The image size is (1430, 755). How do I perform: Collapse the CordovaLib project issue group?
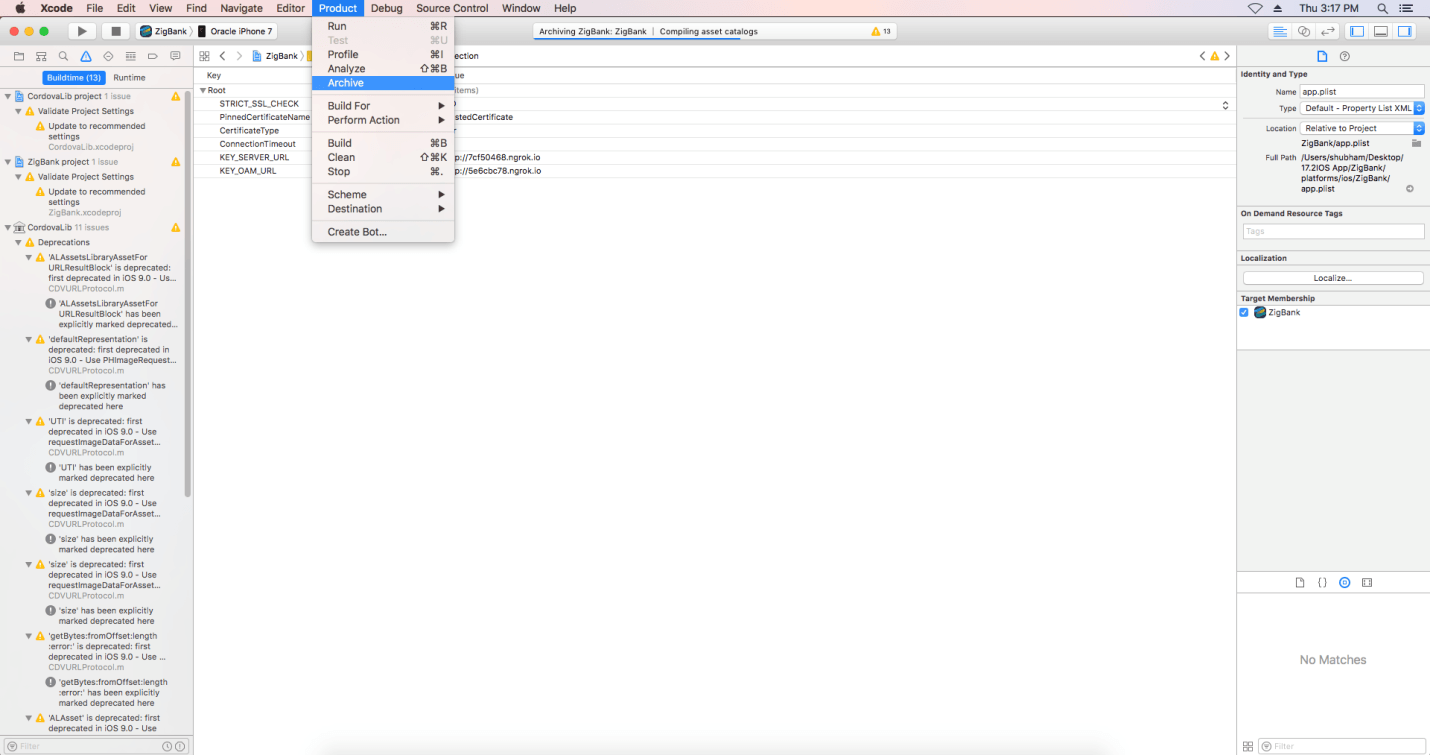pos(8,96)
